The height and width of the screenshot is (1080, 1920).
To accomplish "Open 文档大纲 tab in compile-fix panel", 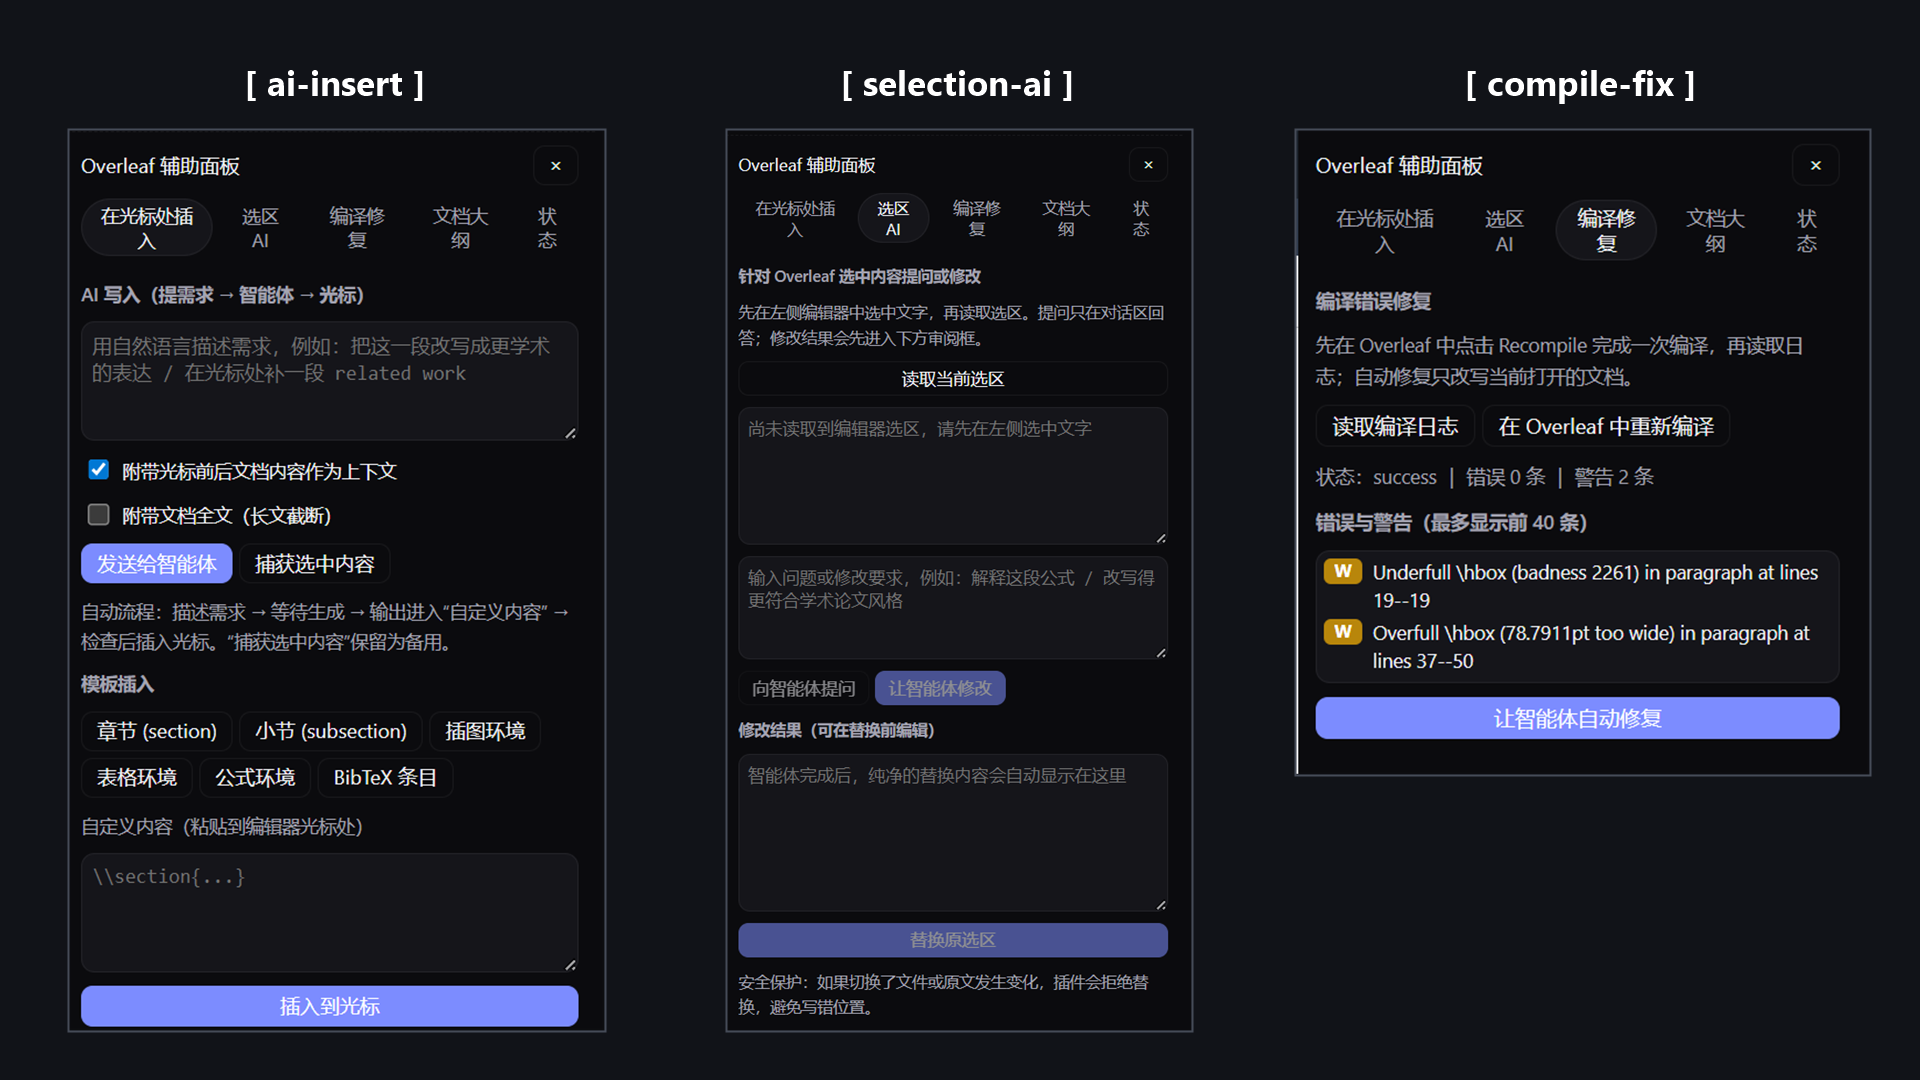I will click(x=1715, y=231).
